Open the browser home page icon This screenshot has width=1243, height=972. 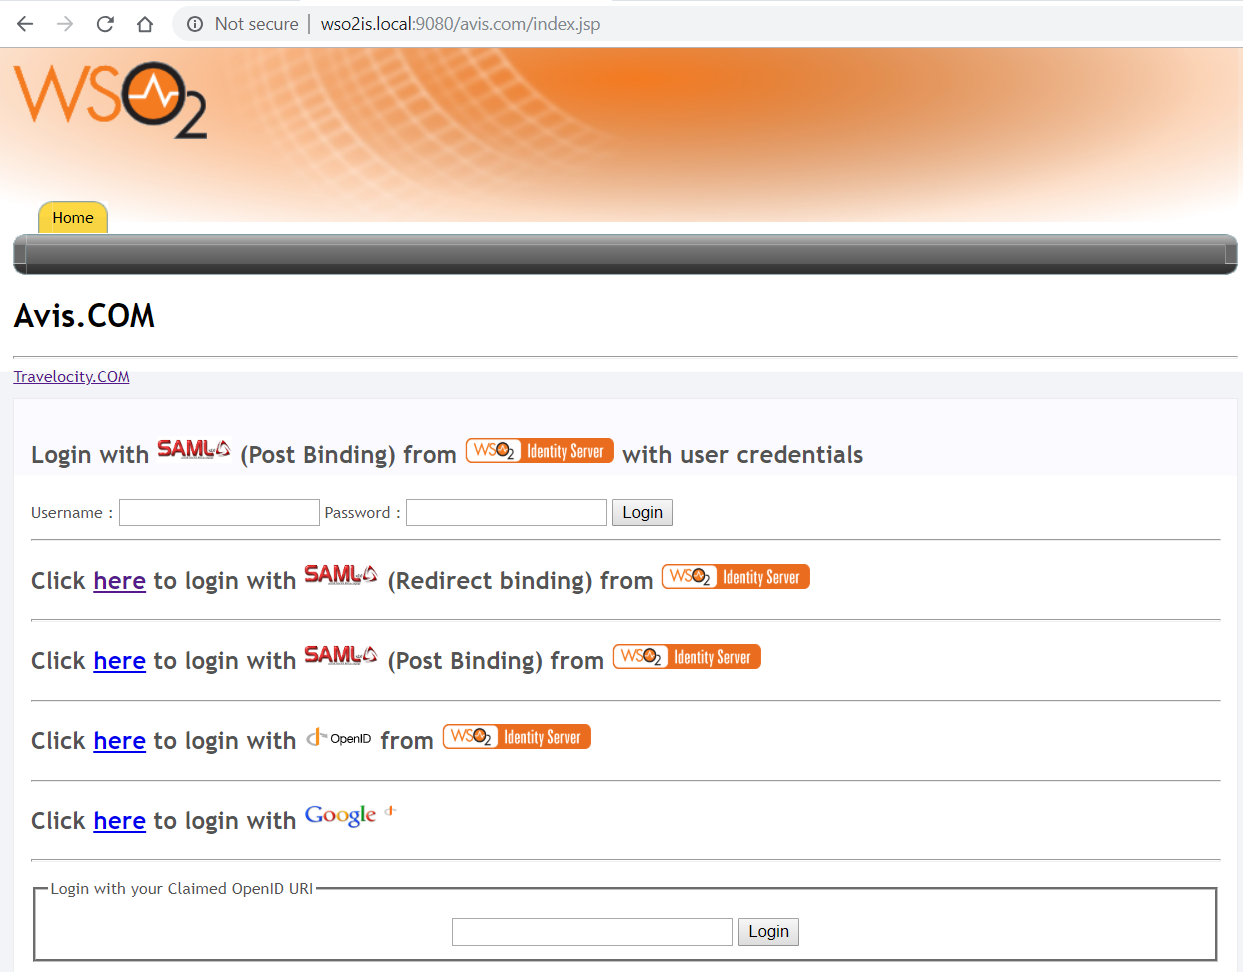point(145,24)
